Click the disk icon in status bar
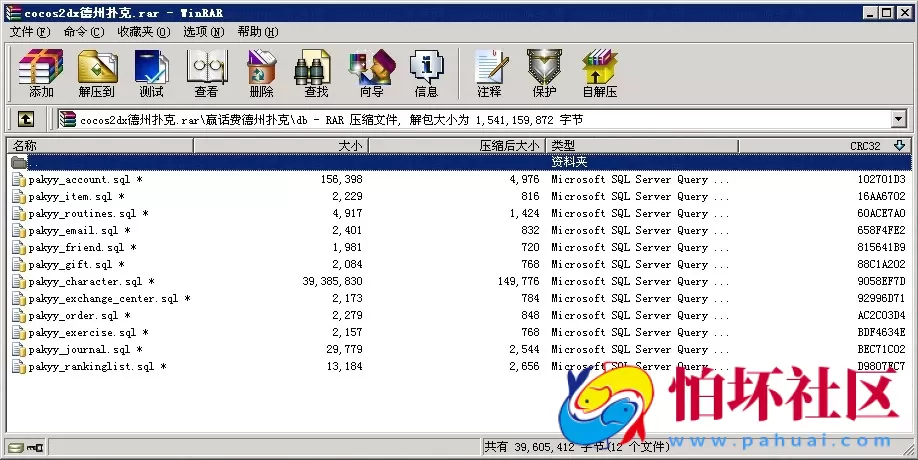918x460 pixels. [x=16, y=448]
